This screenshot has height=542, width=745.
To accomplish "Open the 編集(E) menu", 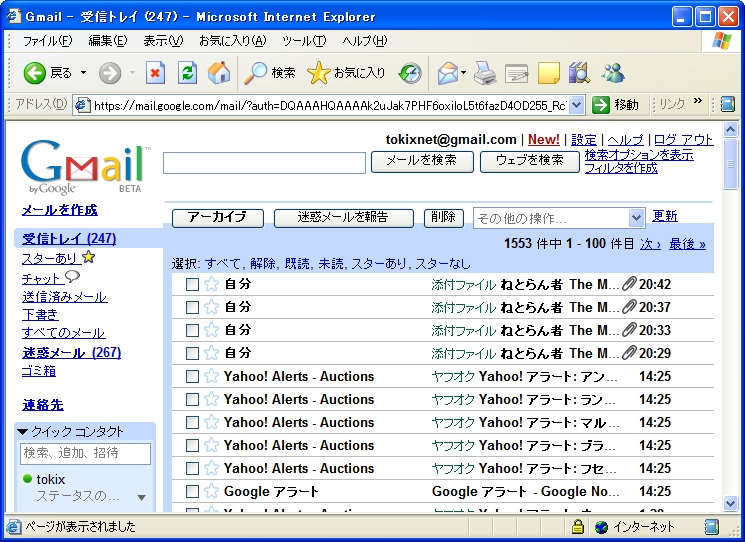I will coord(108,41).
